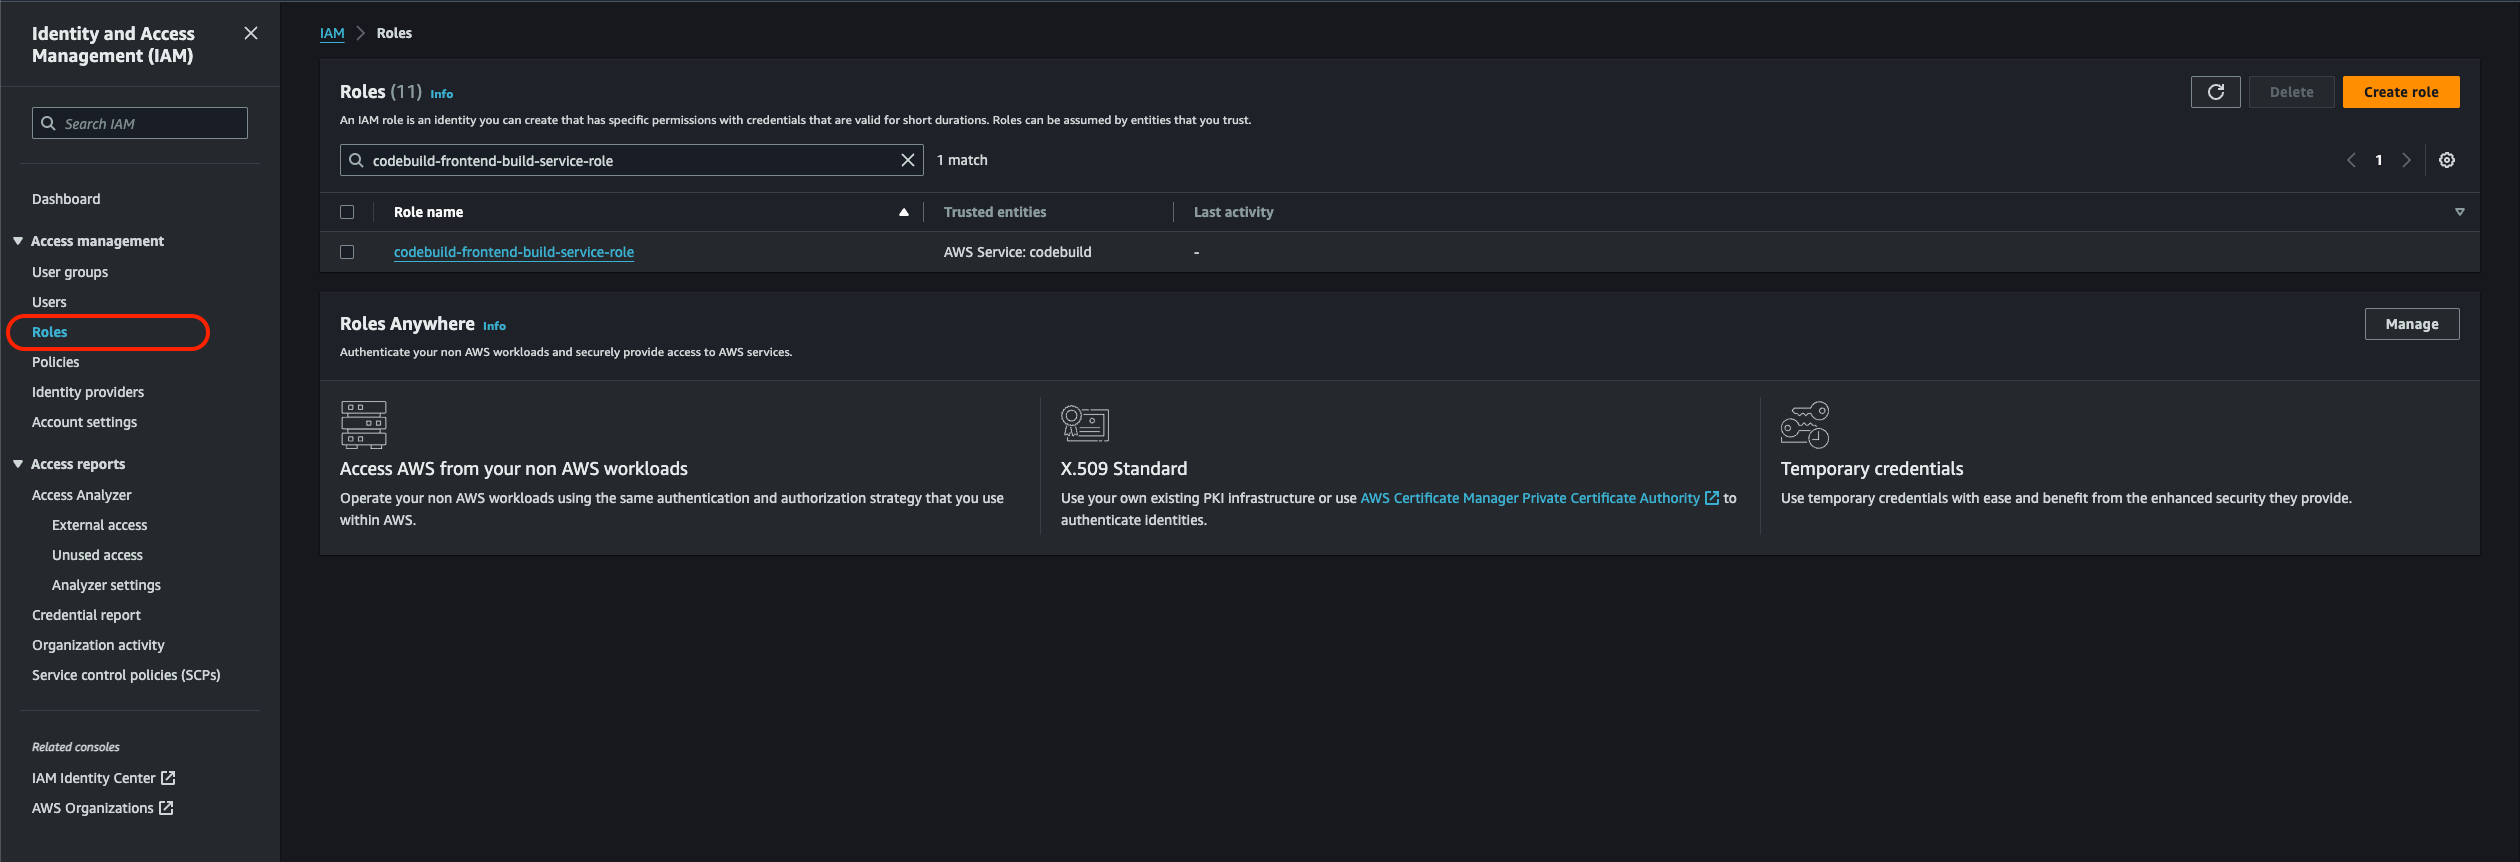
Task: Open the external link icon beside IAM Identity Center
Action: tap(168, 778)
